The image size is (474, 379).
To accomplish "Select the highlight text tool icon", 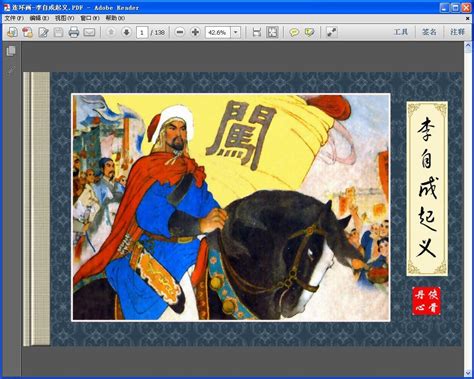I will click(x=310, y=32).
